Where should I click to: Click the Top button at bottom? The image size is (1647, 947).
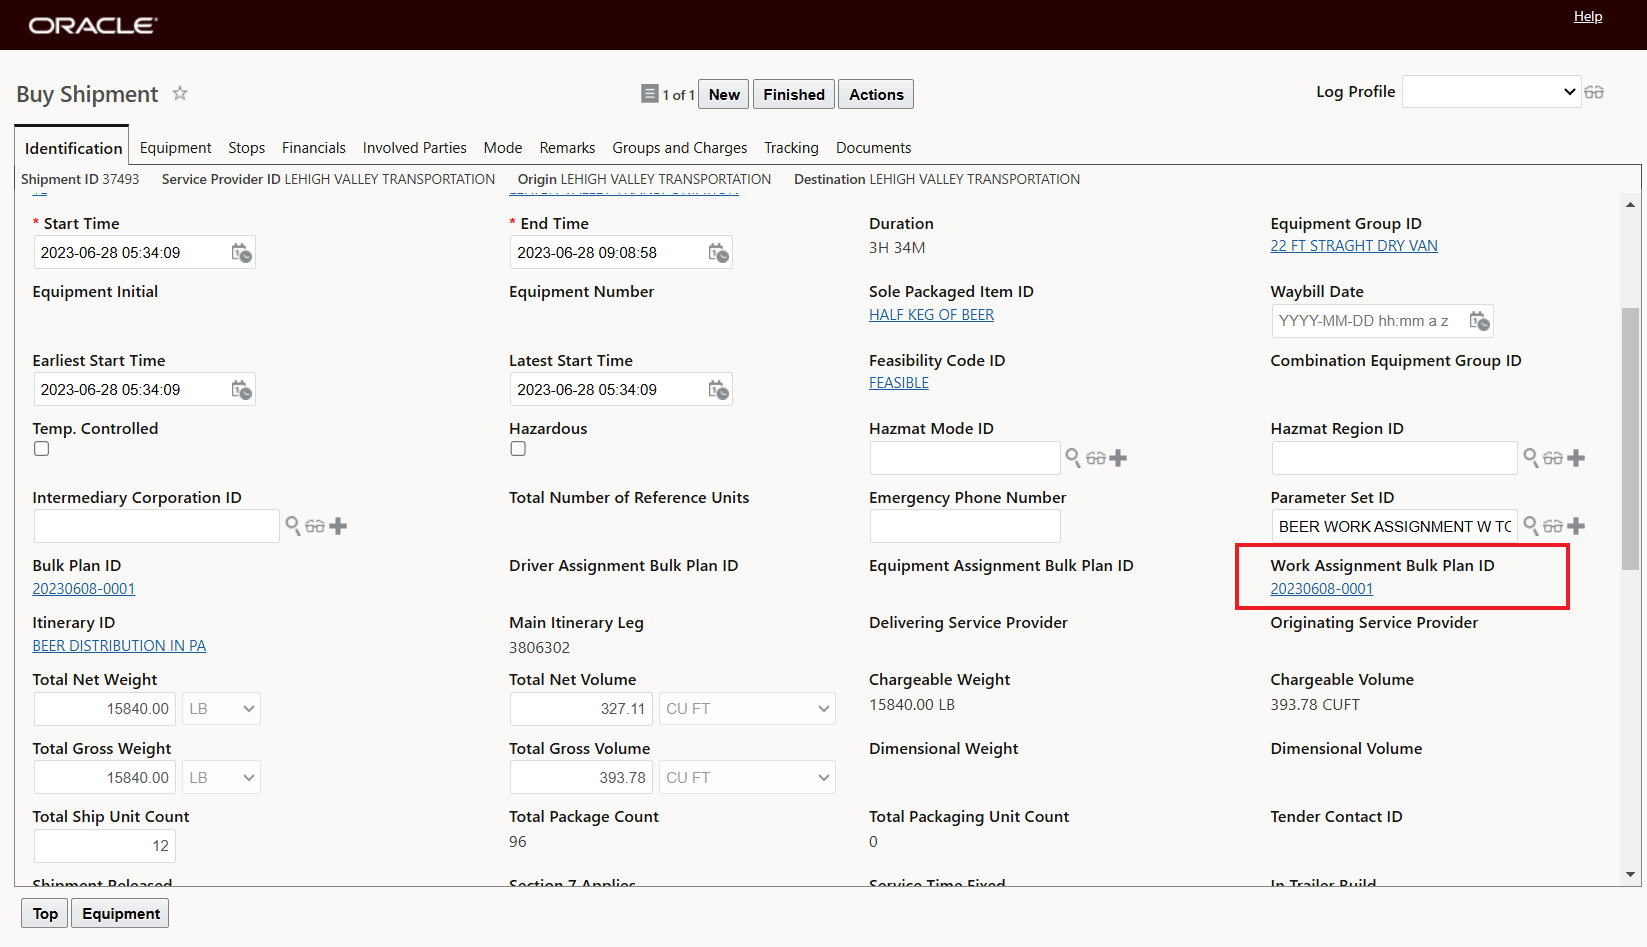click(x=45, y=913)
